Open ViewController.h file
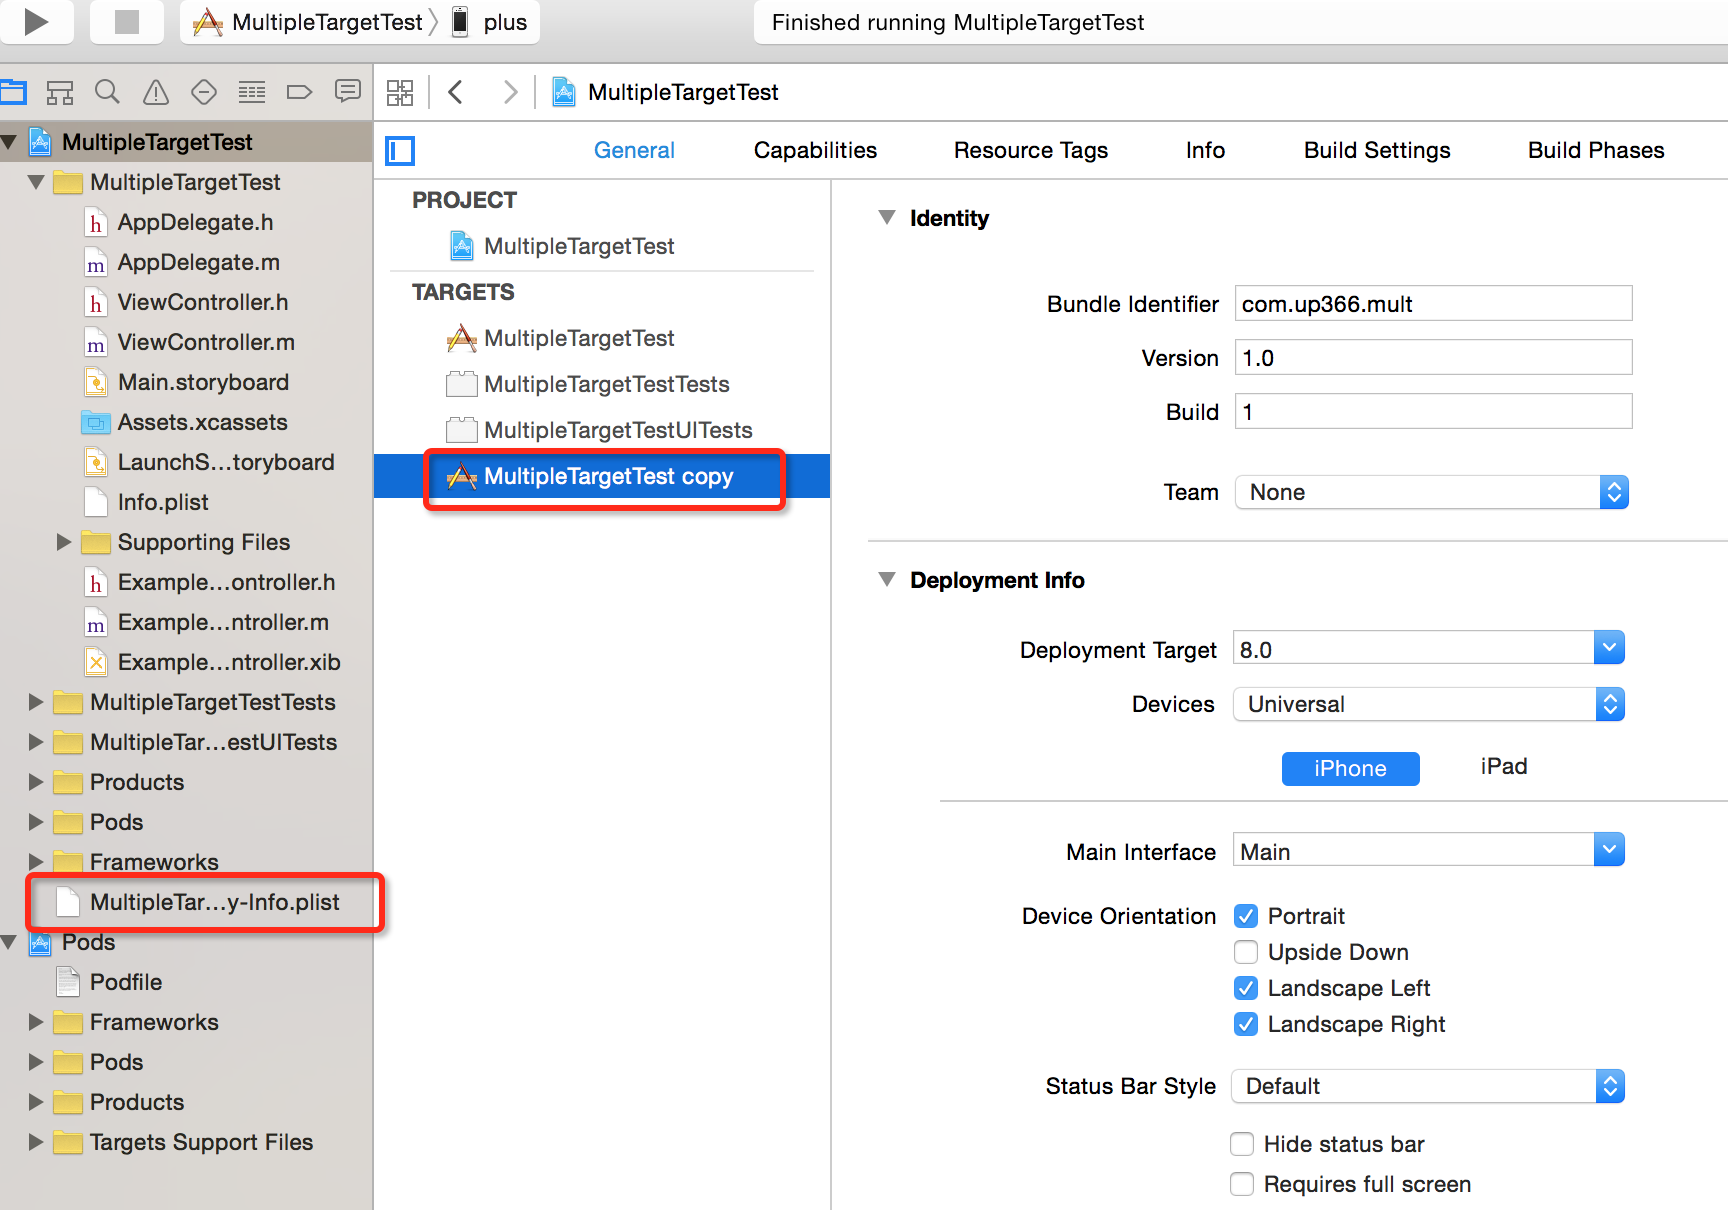The image size is (1728, 1210). 202,302
